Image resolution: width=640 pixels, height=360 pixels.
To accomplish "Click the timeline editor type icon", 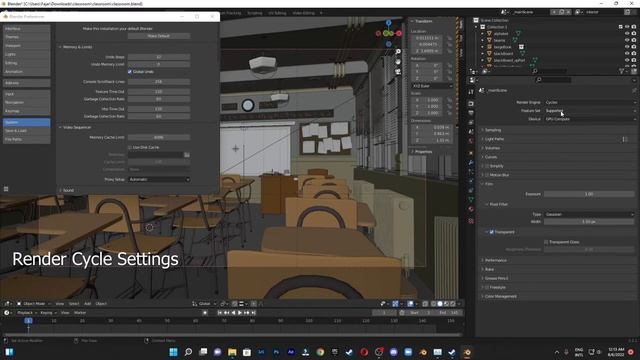I will pyautogui.click(x=7, y=313).
